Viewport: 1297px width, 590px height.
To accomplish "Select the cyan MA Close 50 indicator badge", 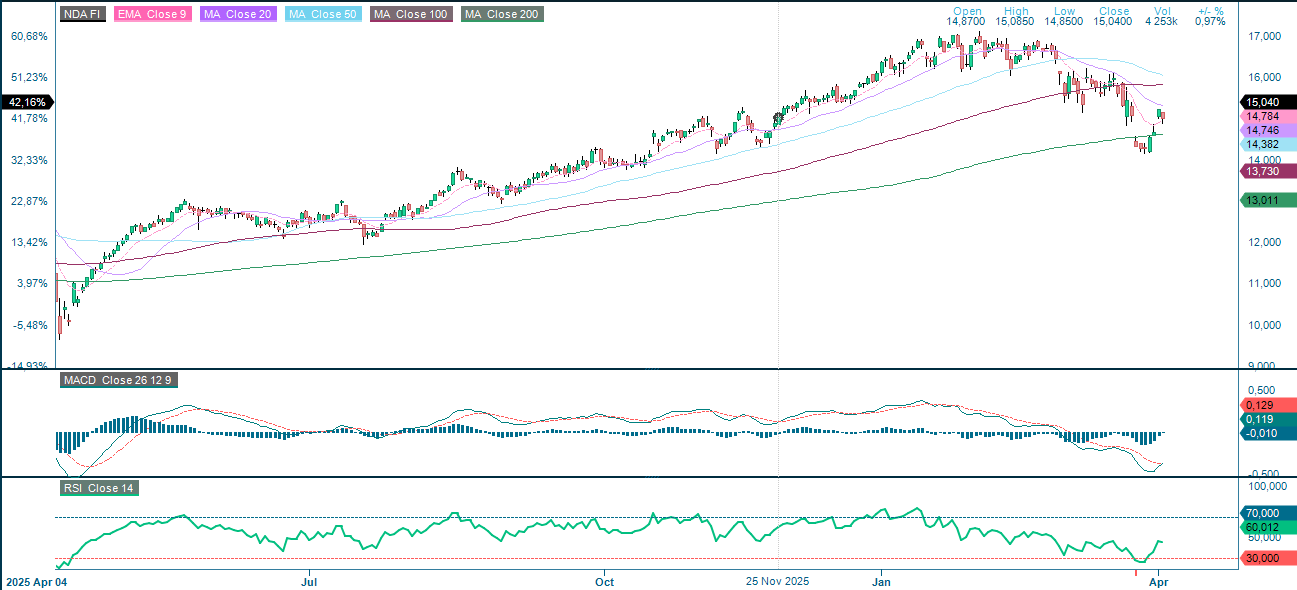I will pos(323,14).
